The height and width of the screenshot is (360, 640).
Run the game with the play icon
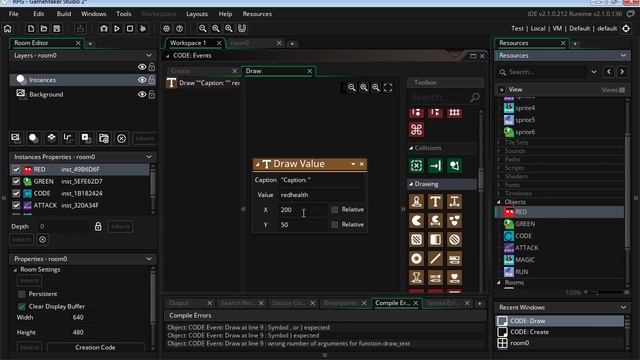(x=117, y=29)
